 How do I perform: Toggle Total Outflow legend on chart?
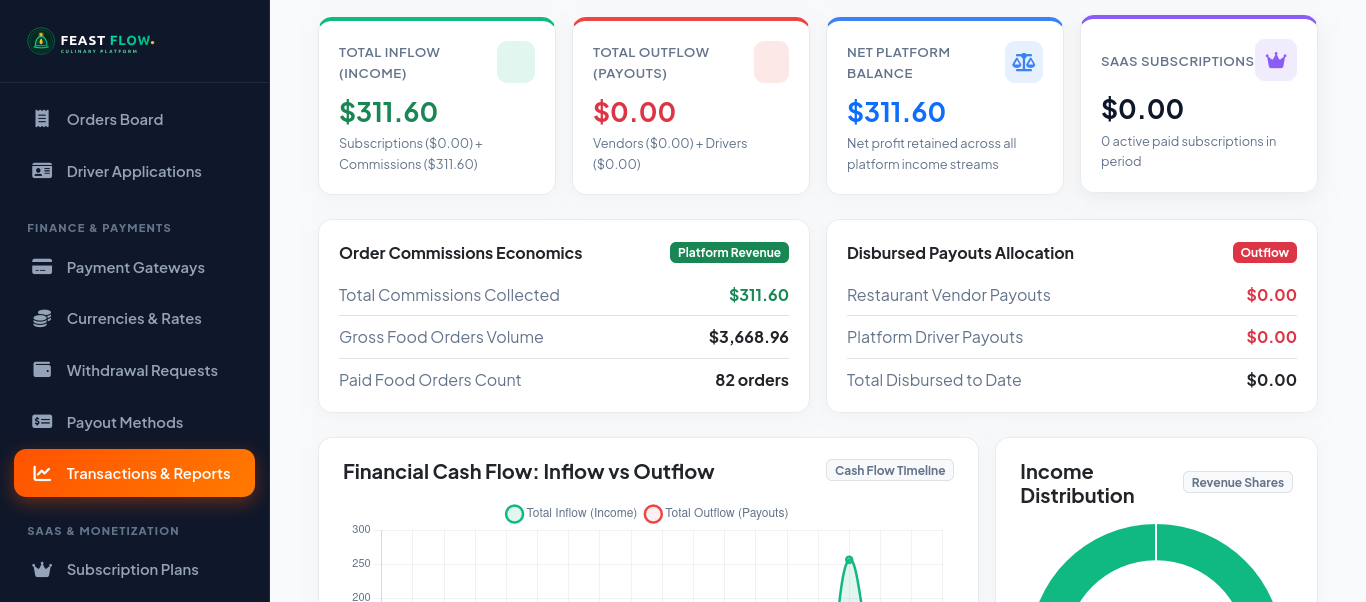[x=716, y=513]
